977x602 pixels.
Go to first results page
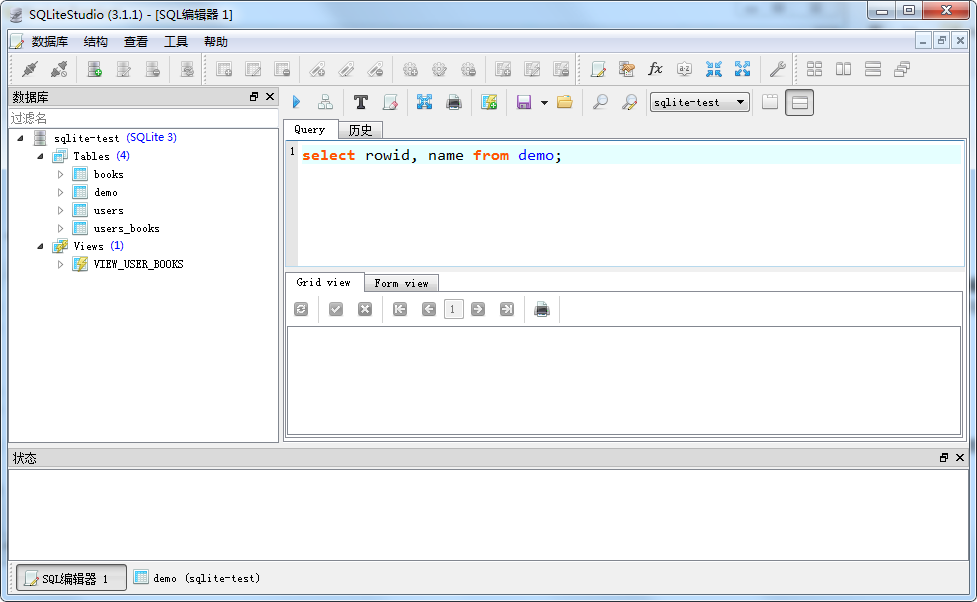(x=400, y=309)
